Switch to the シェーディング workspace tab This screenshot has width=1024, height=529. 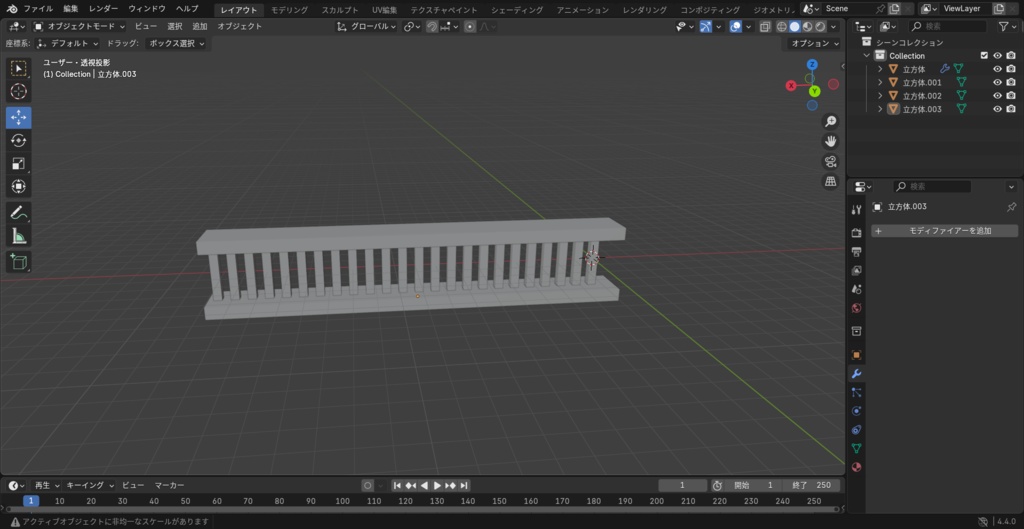tap(517, 10)
